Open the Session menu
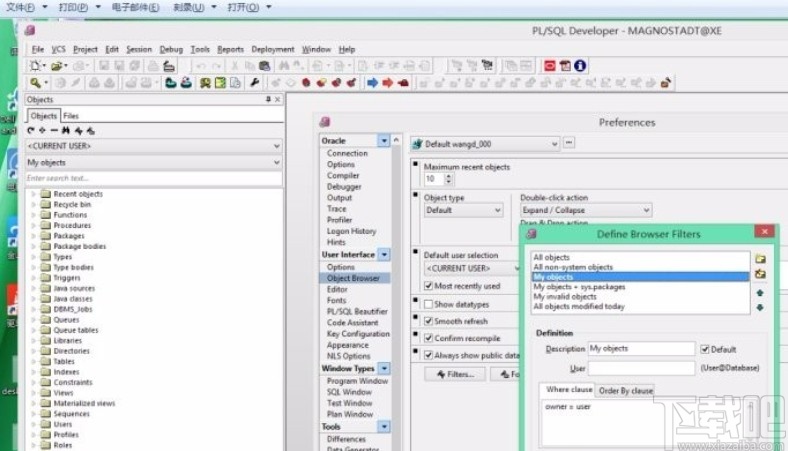This screenshot has height=451, width=788. click(139, 49)
